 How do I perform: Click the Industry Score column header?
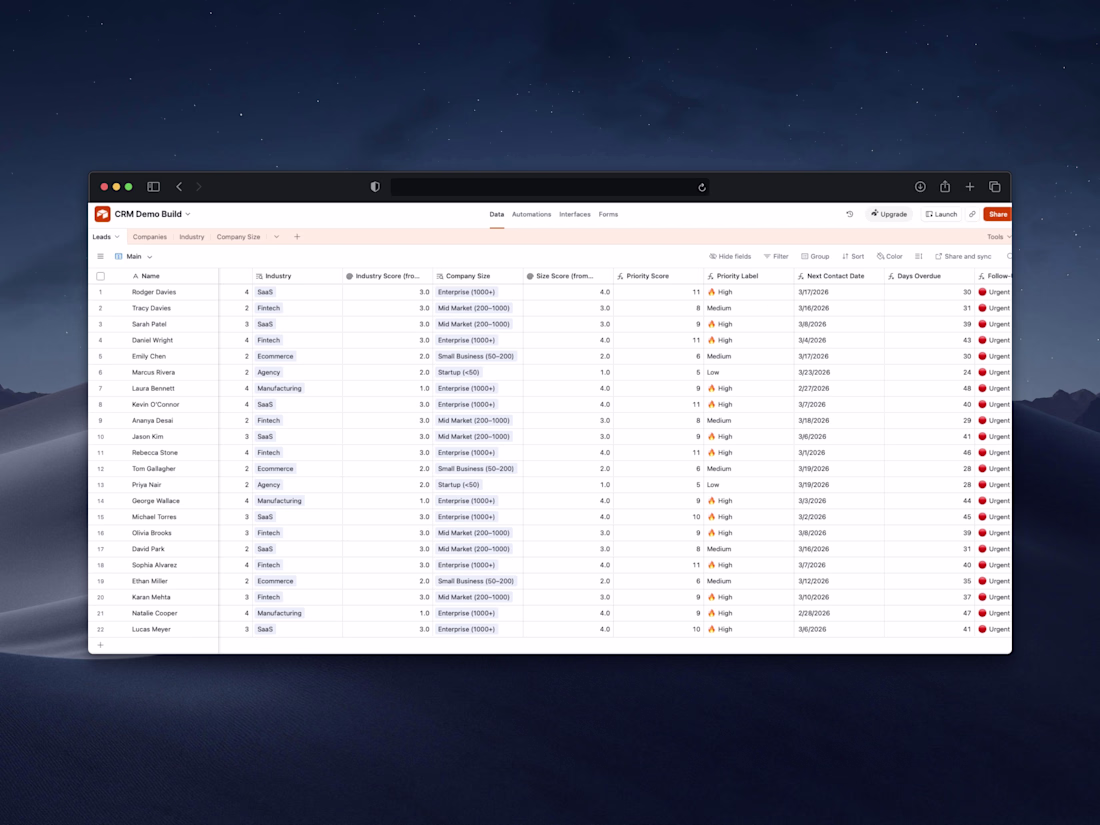coord(387,276)
